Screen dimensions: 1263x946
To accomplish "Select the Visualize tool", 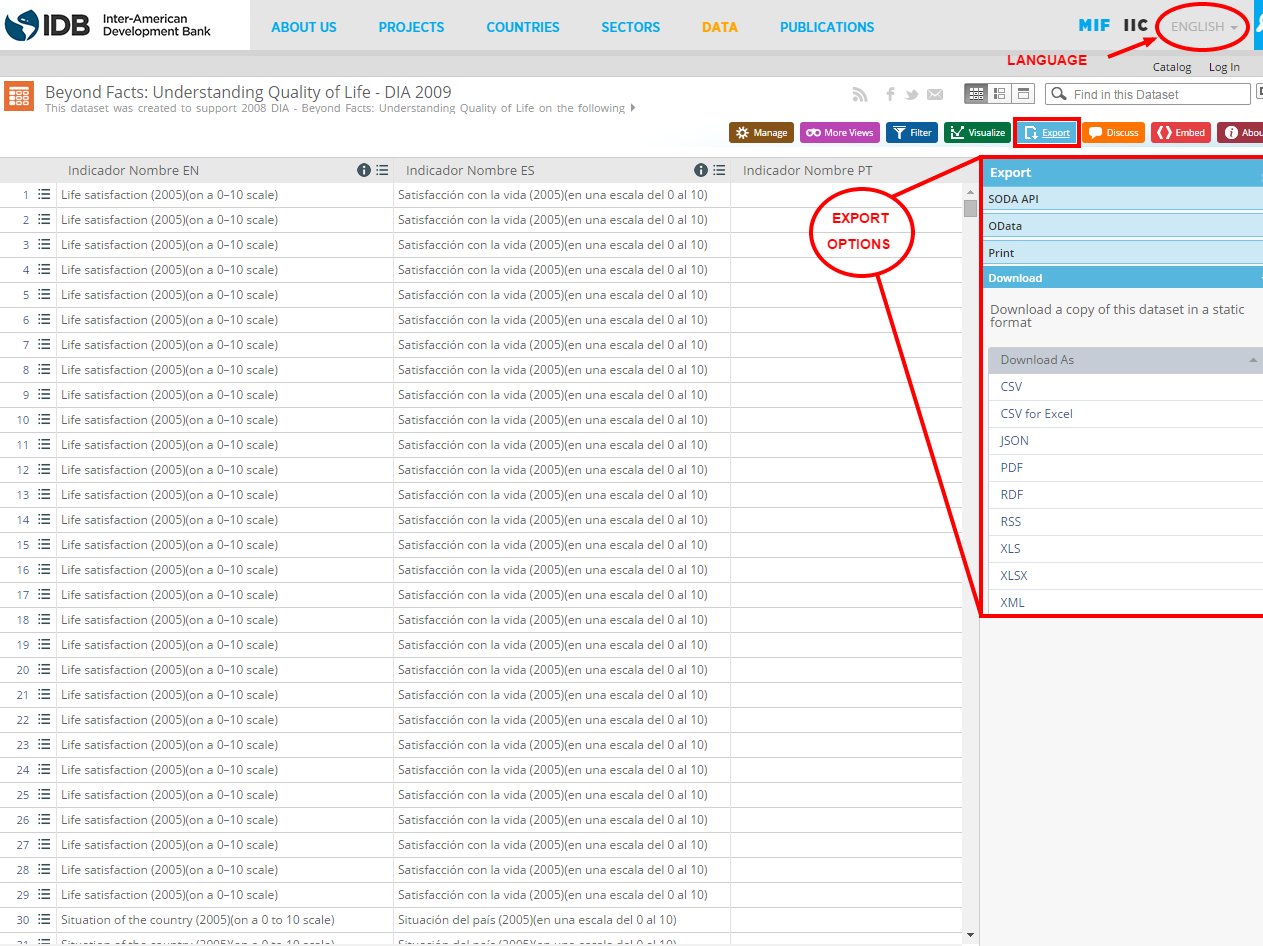I will [977, 132].
